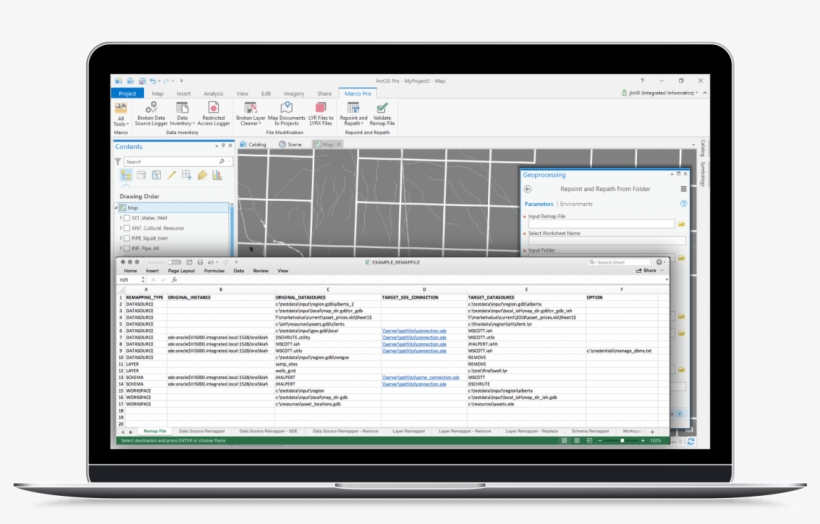The height and width of the screenshot is (524, 820).
Task: Select List By Selection icon
Action: [x=156, y=175]
